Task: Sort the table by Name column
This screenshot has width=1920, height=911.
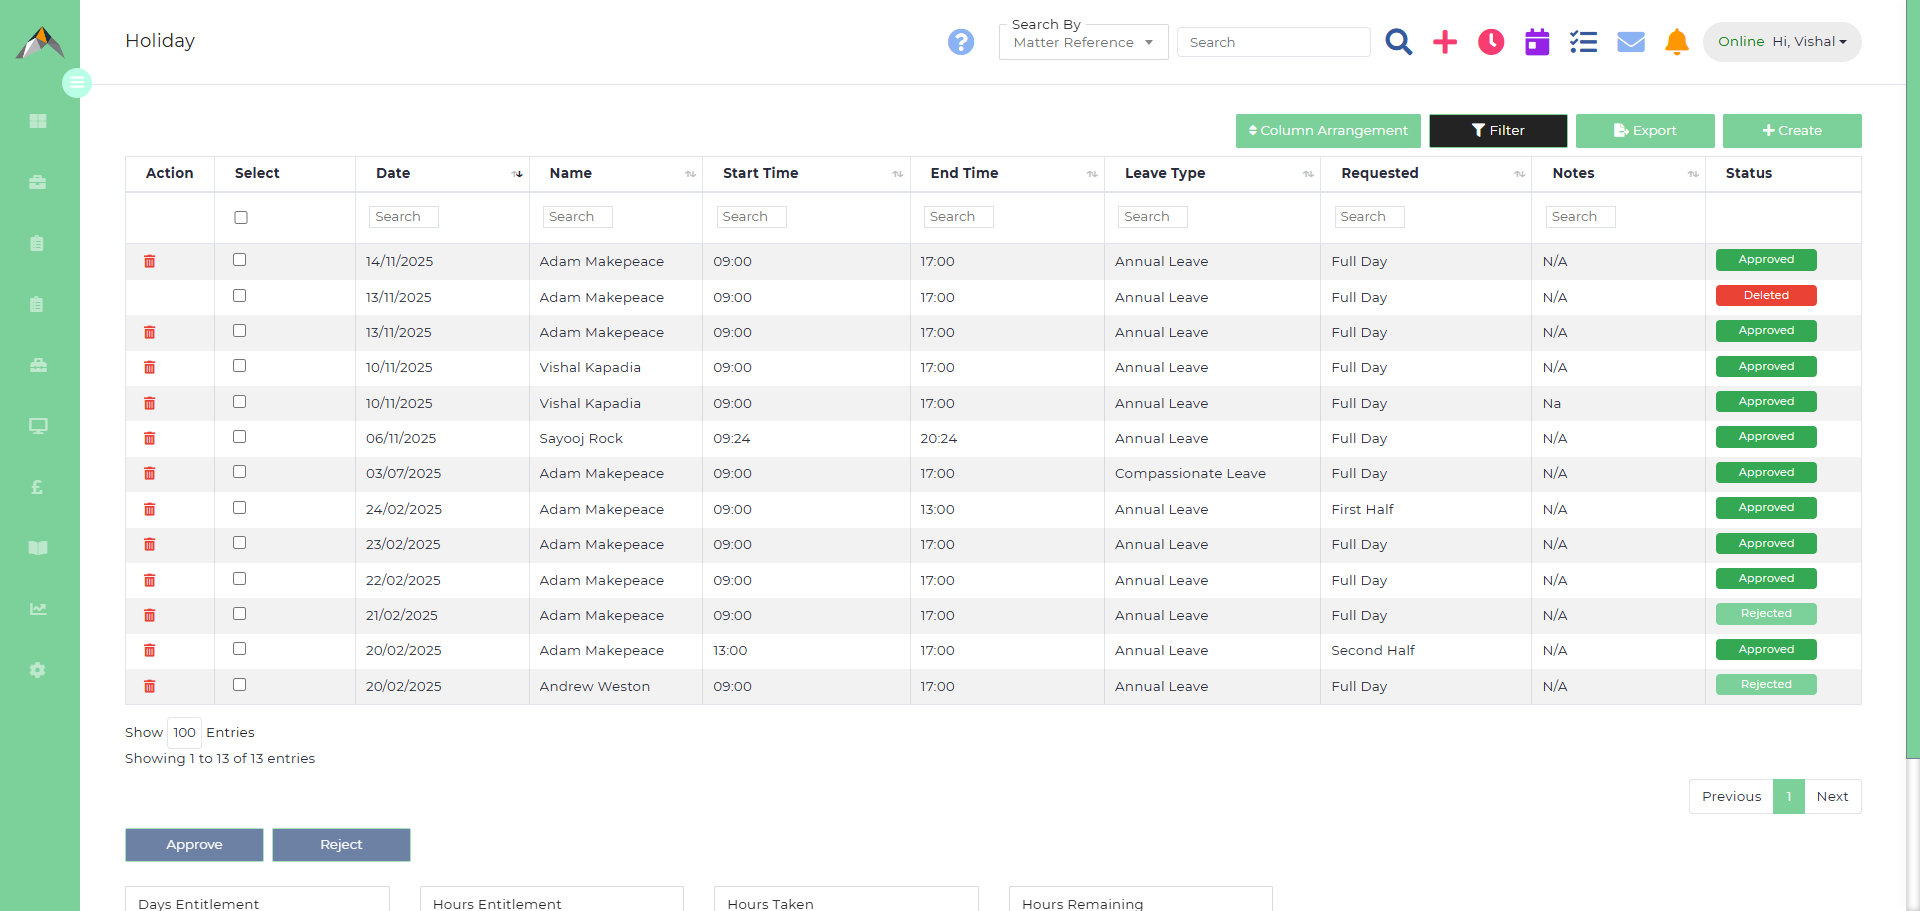Action: (x=616, y=173)
